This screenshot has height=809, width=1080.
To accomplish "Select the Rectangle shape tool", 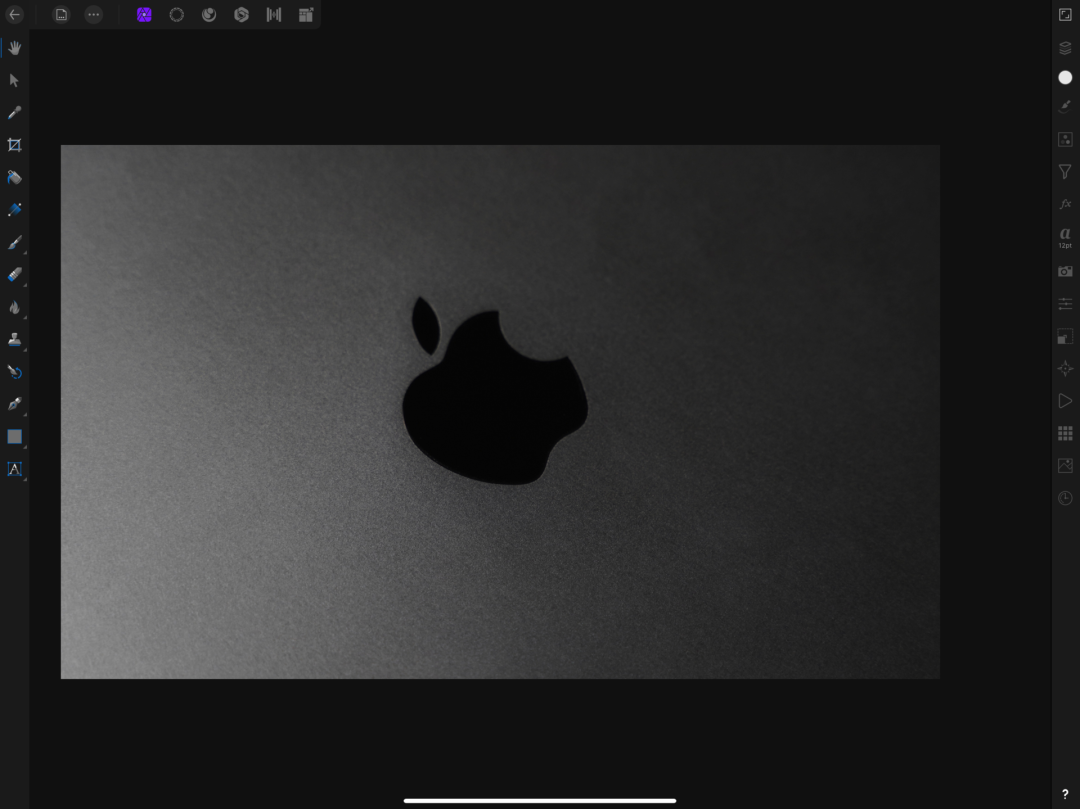I will pos(14,437).
